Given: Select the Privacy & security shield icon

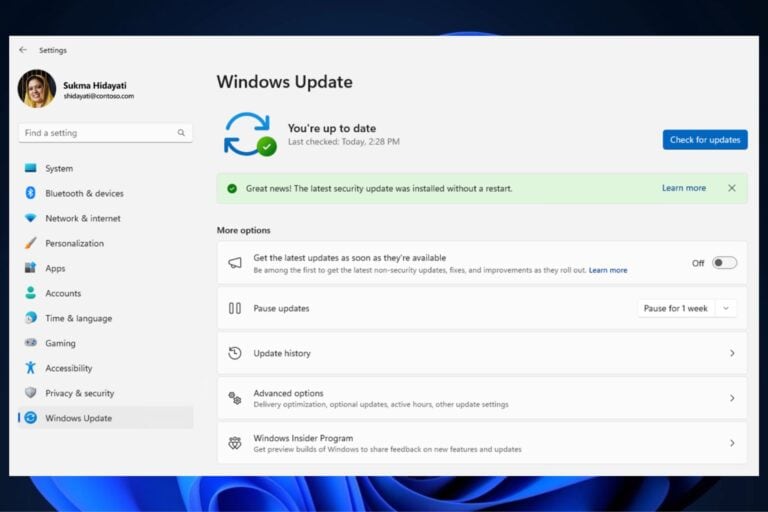Looking at the screenshot, I should (x=30, y=392).
